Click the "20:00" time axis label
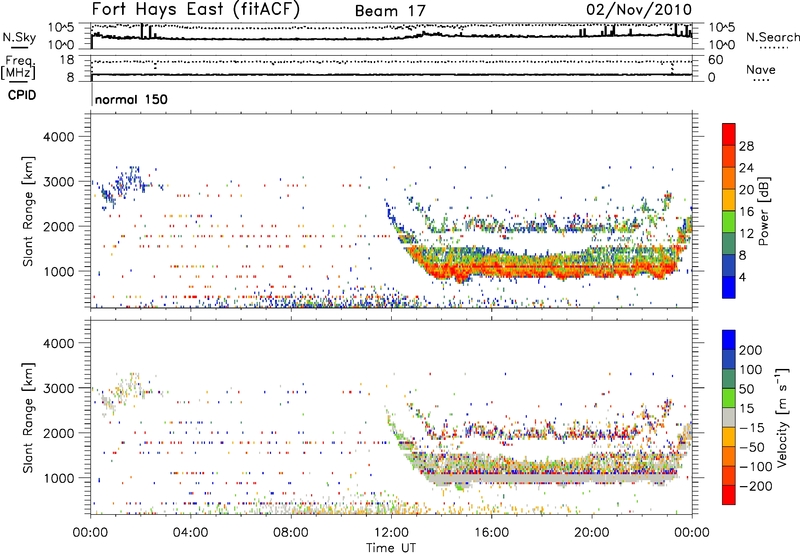This screenshot has width=800, height=554. point(591,533)
